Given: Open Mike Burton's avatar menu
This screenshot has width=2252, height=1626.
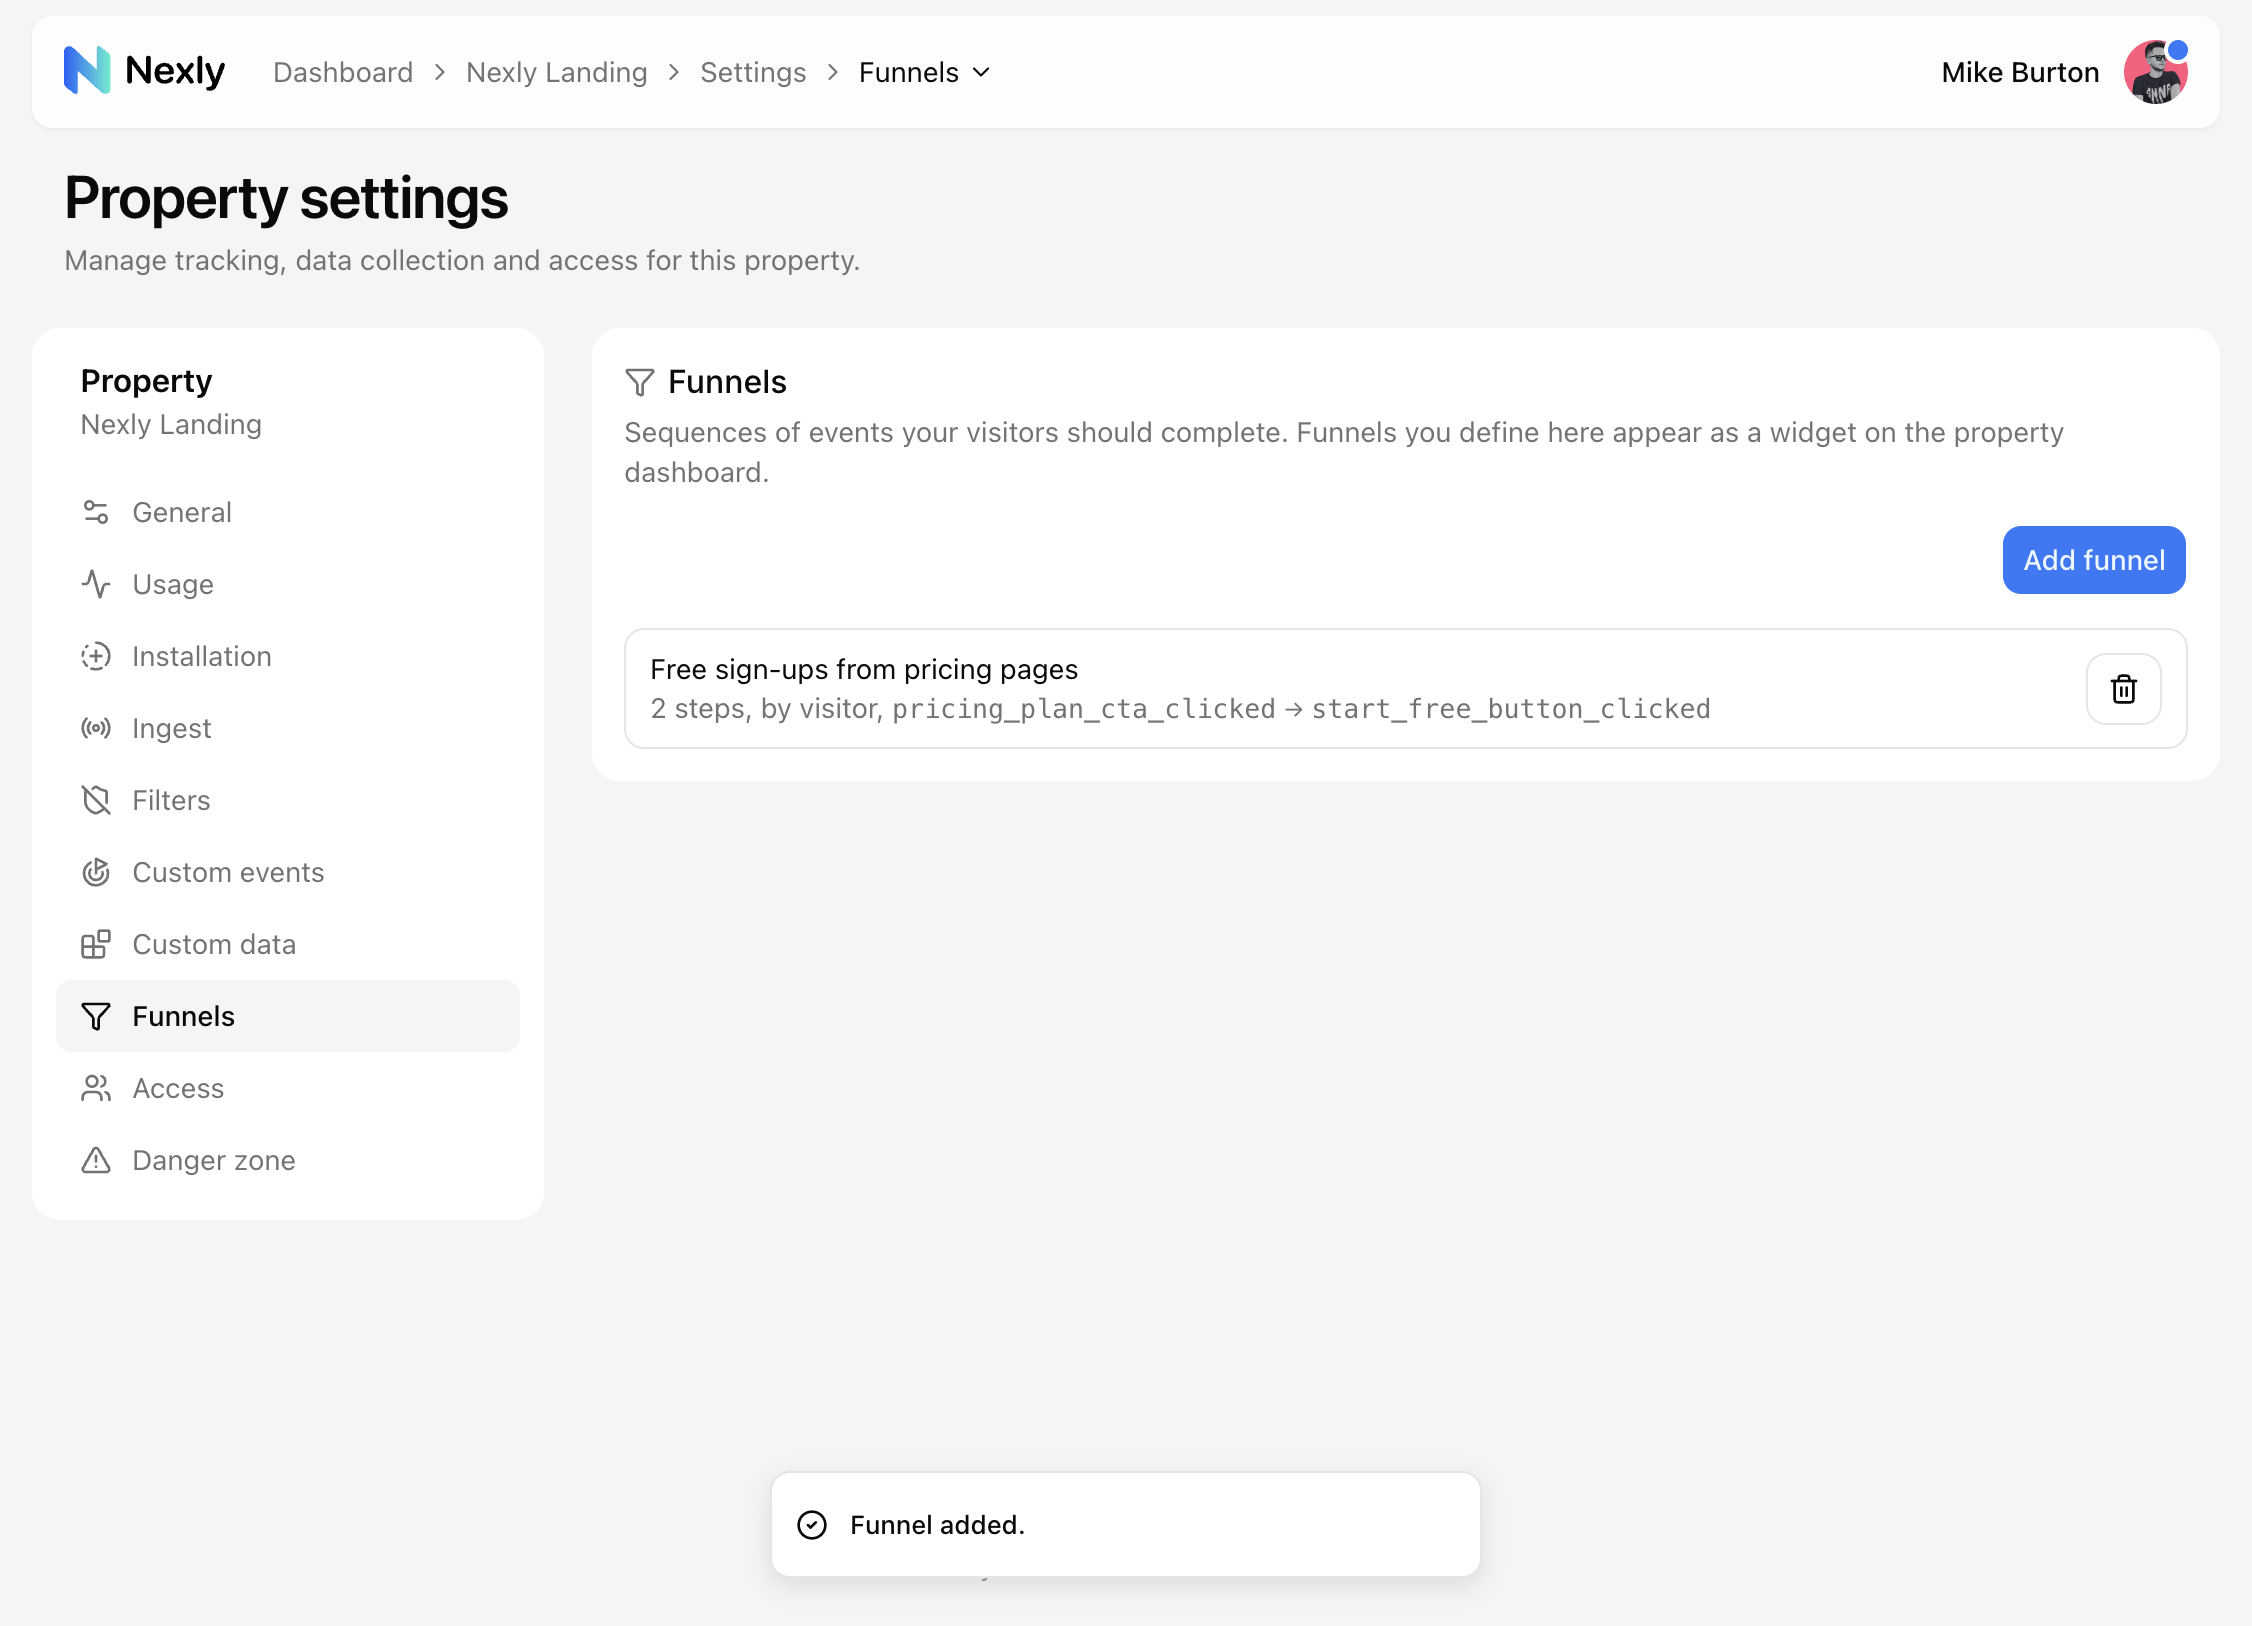Looking at the screenshot, I should 2156,72.
